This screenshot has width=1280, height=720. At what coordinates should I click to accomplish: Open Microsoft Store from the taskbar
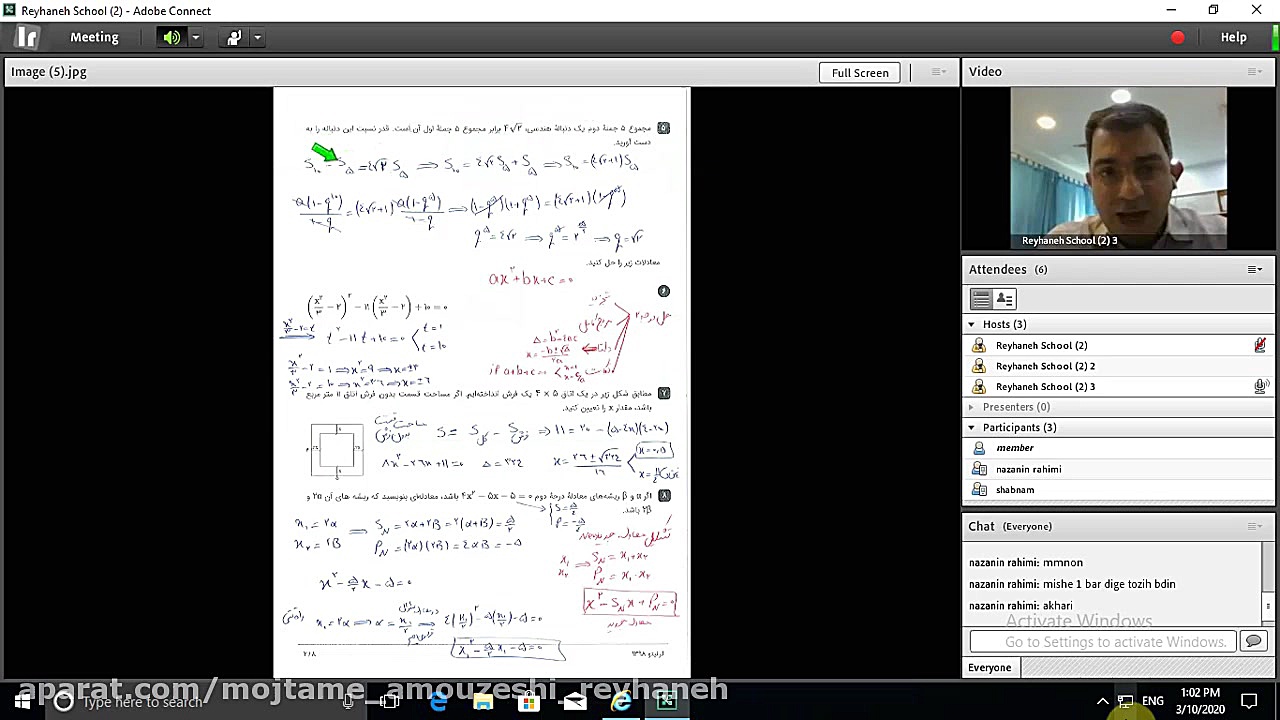pos(529,702)
